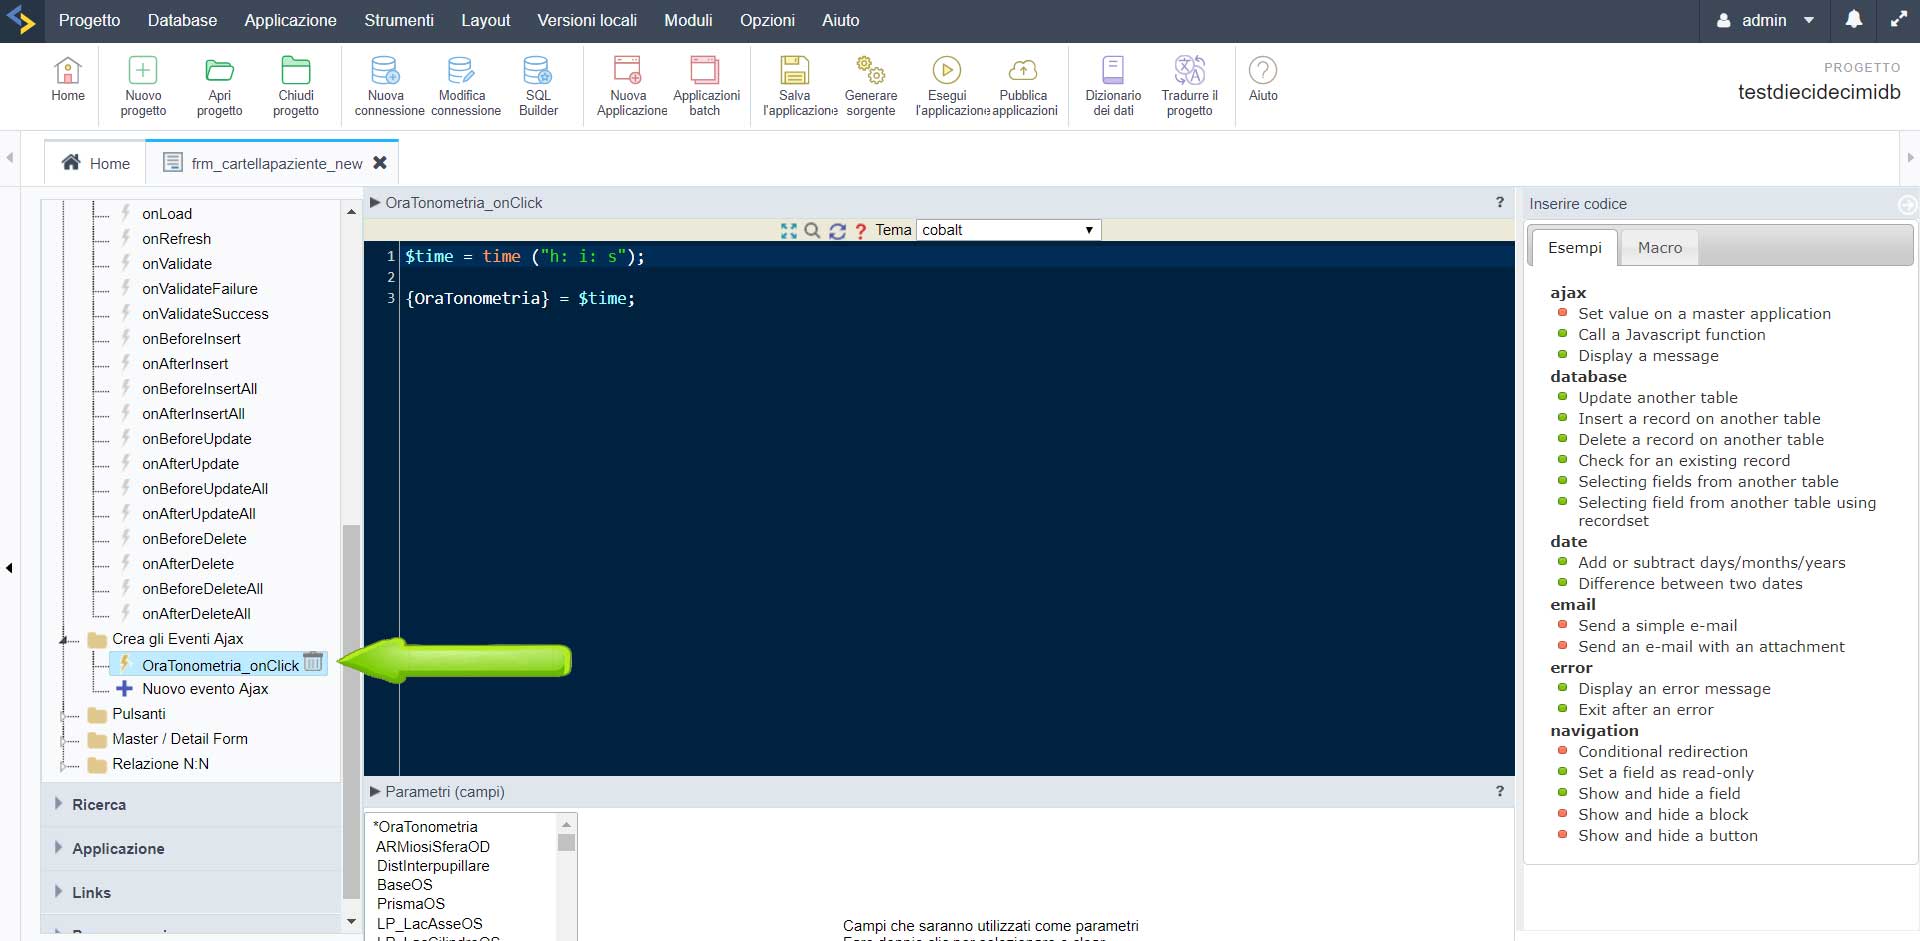Switch to the Macro tab
The height and width of the screenshot is (941, 1920).
pos(1660,247)
